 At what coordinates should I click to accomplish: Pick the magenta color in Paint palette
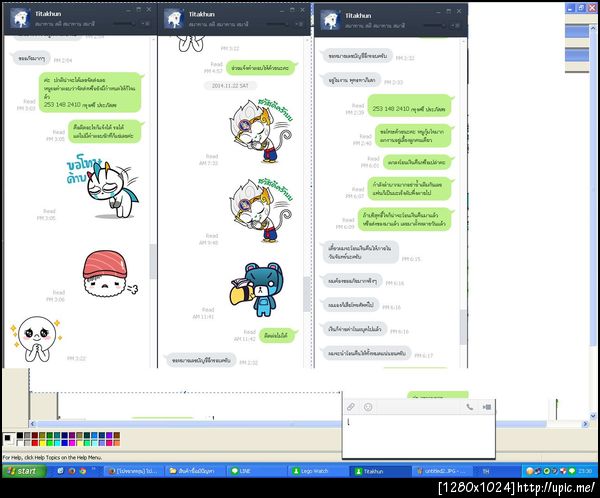(72, 443)
